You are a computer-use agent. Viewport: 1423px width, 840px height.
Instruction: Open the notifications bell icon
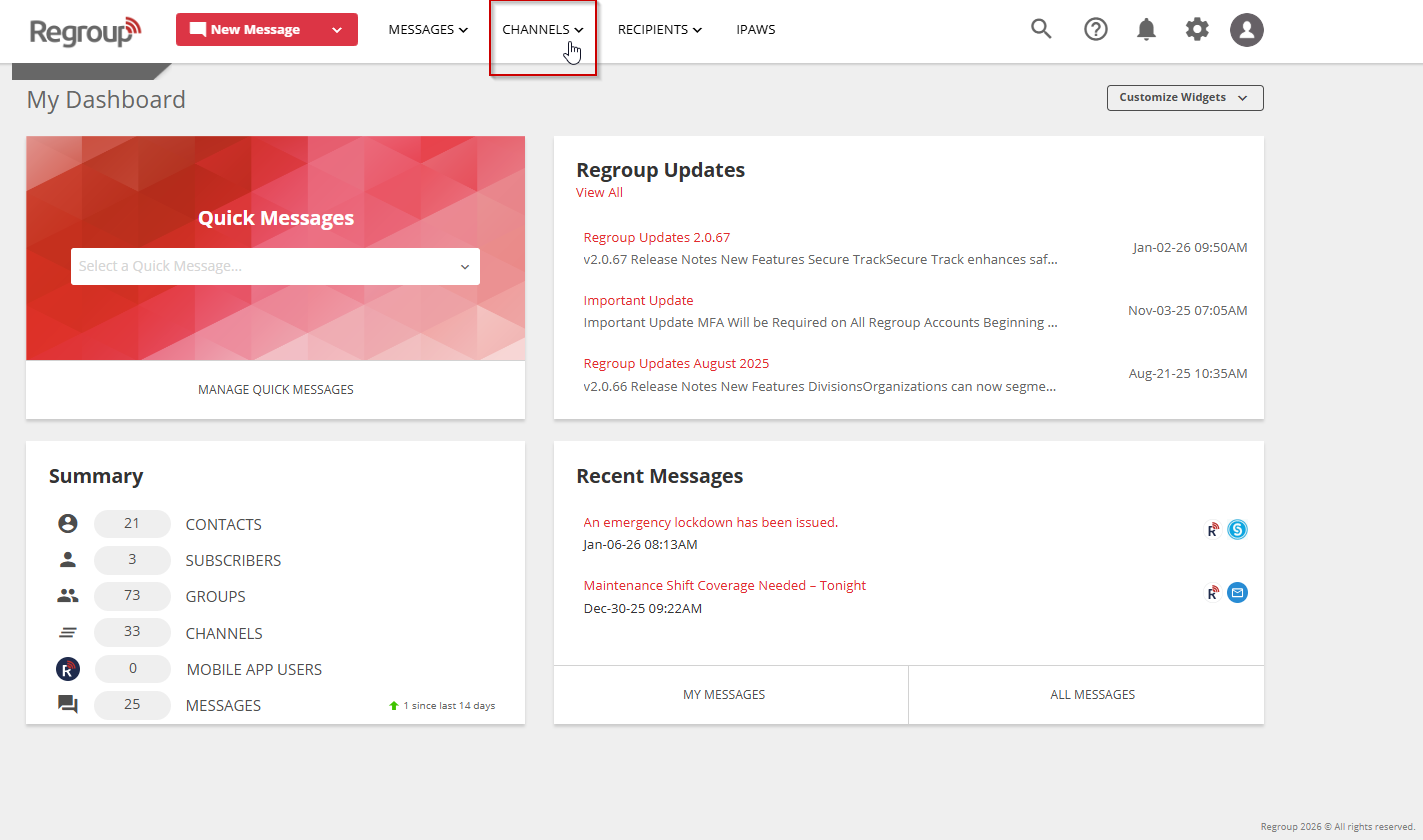point(1146,29)
